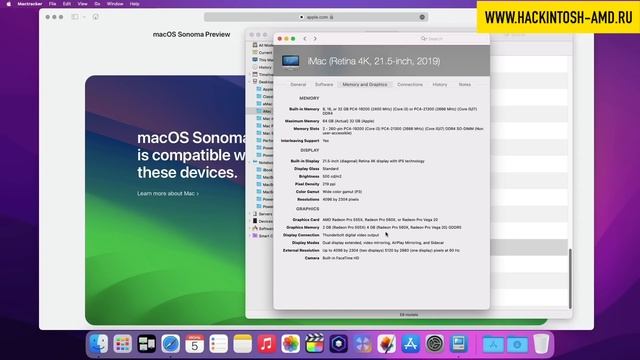The width and height of the screenshot is (640, 360).
Task: Select History in the Mactracker sidebar
Action: point(262,67)
